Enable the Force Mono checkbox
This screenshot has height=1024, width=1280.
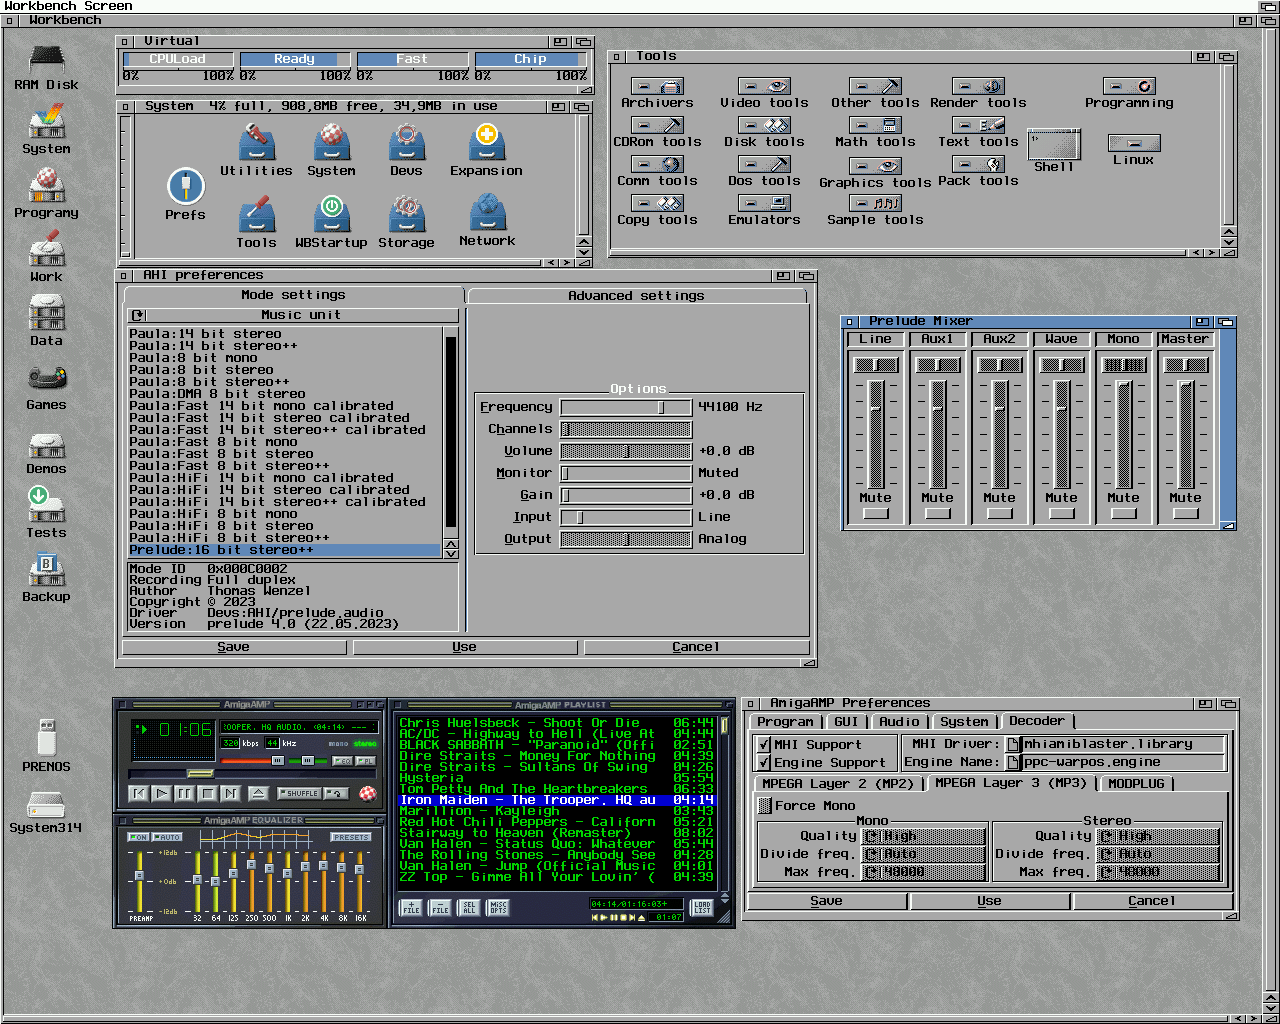[x=765, y=806]
